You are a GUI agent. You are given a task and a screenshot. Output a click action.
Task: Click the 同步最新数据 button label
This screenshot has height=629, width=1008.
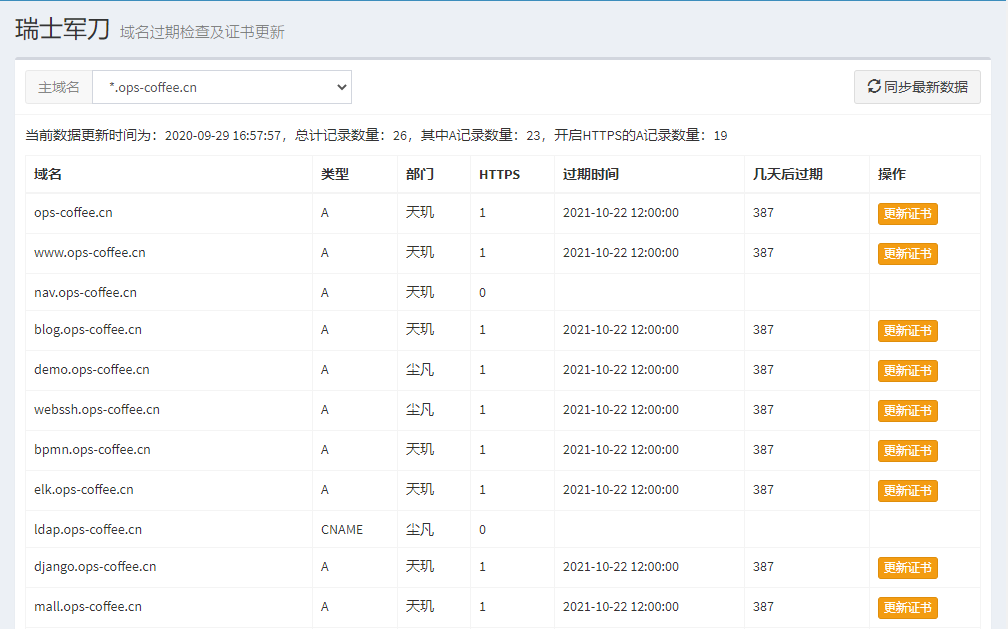pyautogui.click(x=926, y=87)
